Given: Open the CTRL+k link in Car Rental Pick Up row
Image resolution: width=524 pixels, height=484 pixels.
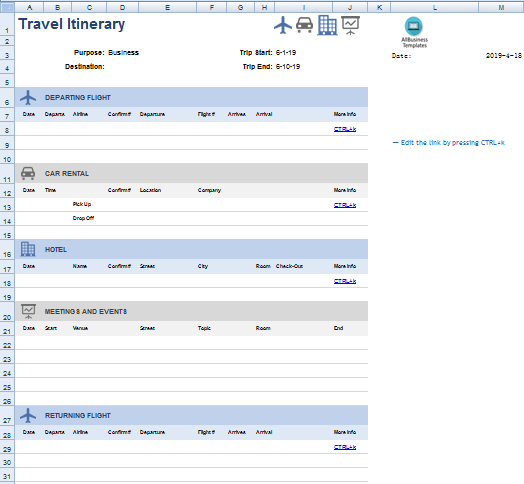Looking at the screenshot, I should [x=345, y=205].
